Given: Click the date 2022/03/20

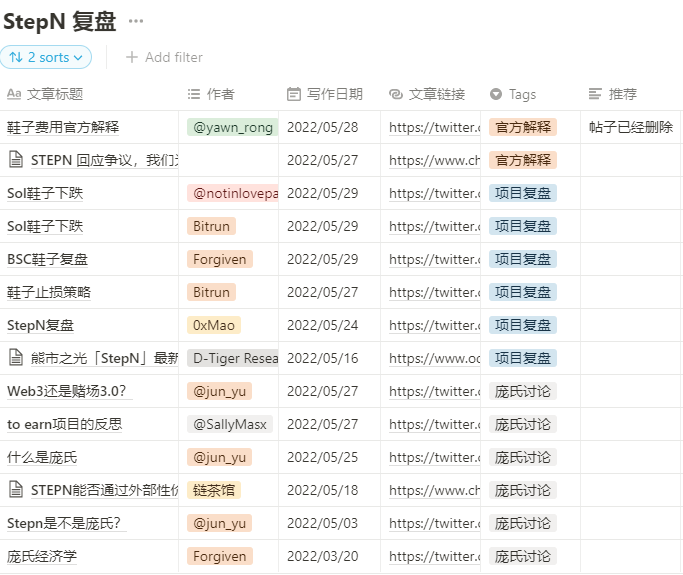Looking at the screenshot, I should (322, 556).
